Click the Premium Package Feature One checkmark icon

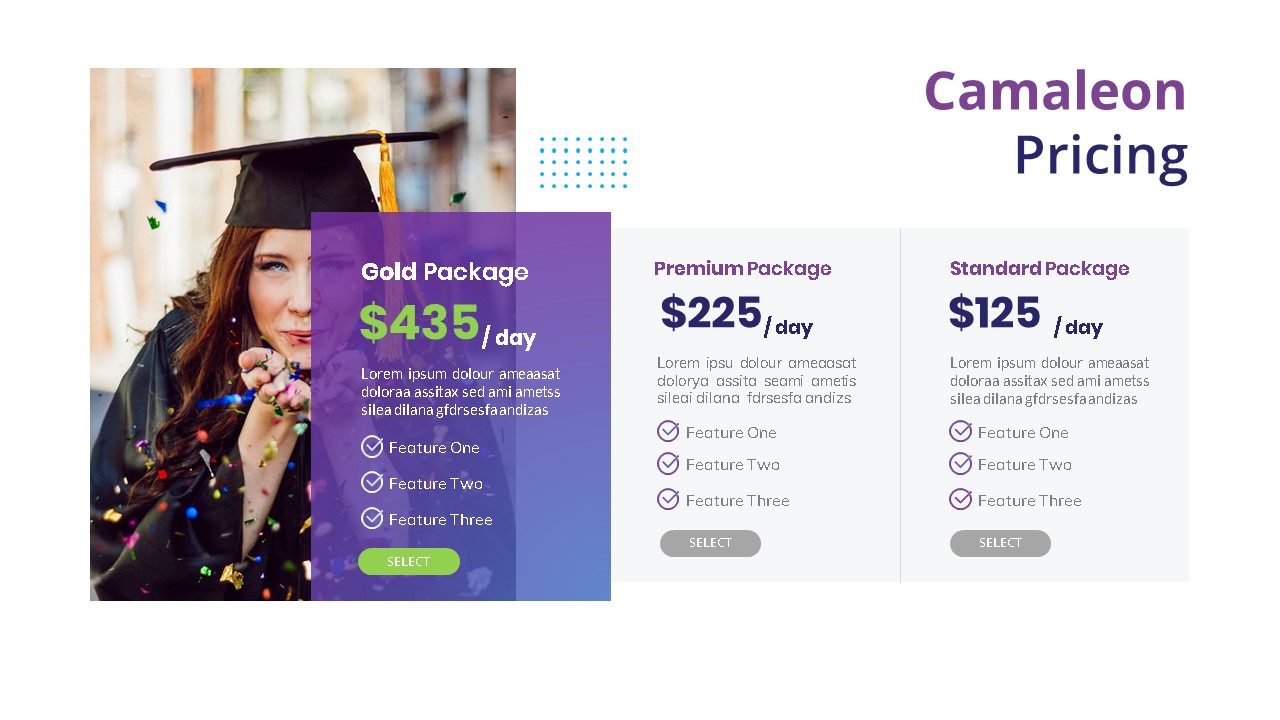pos(668,431)
